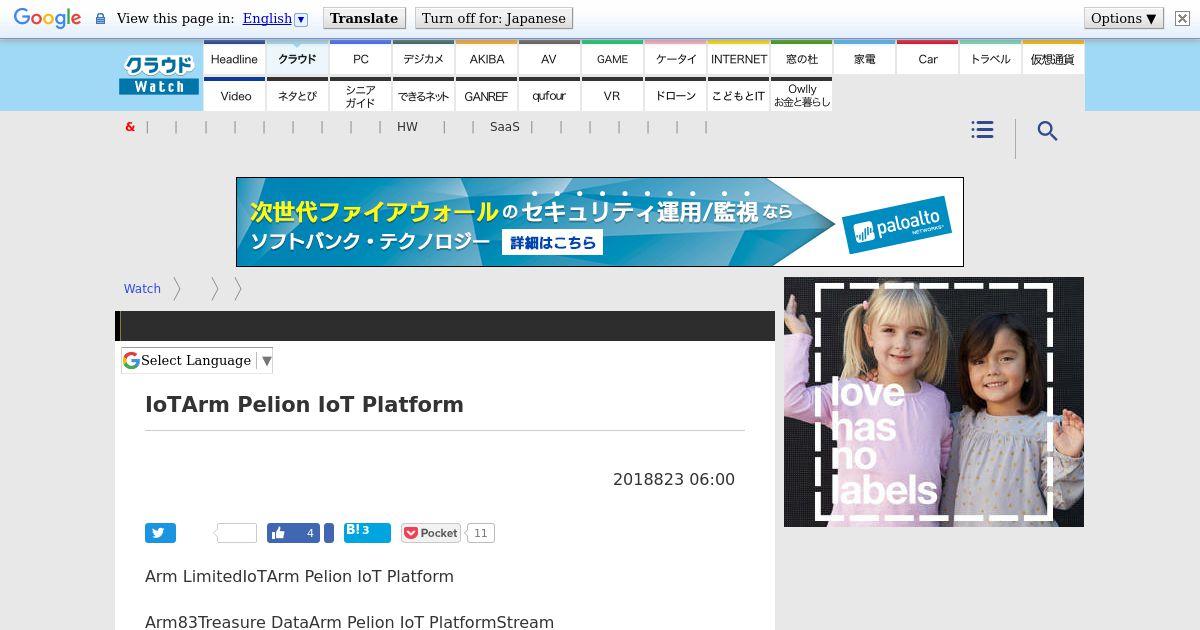Open the AKIBA tab
Screen dimensions: 1200x630
point(486,59)
